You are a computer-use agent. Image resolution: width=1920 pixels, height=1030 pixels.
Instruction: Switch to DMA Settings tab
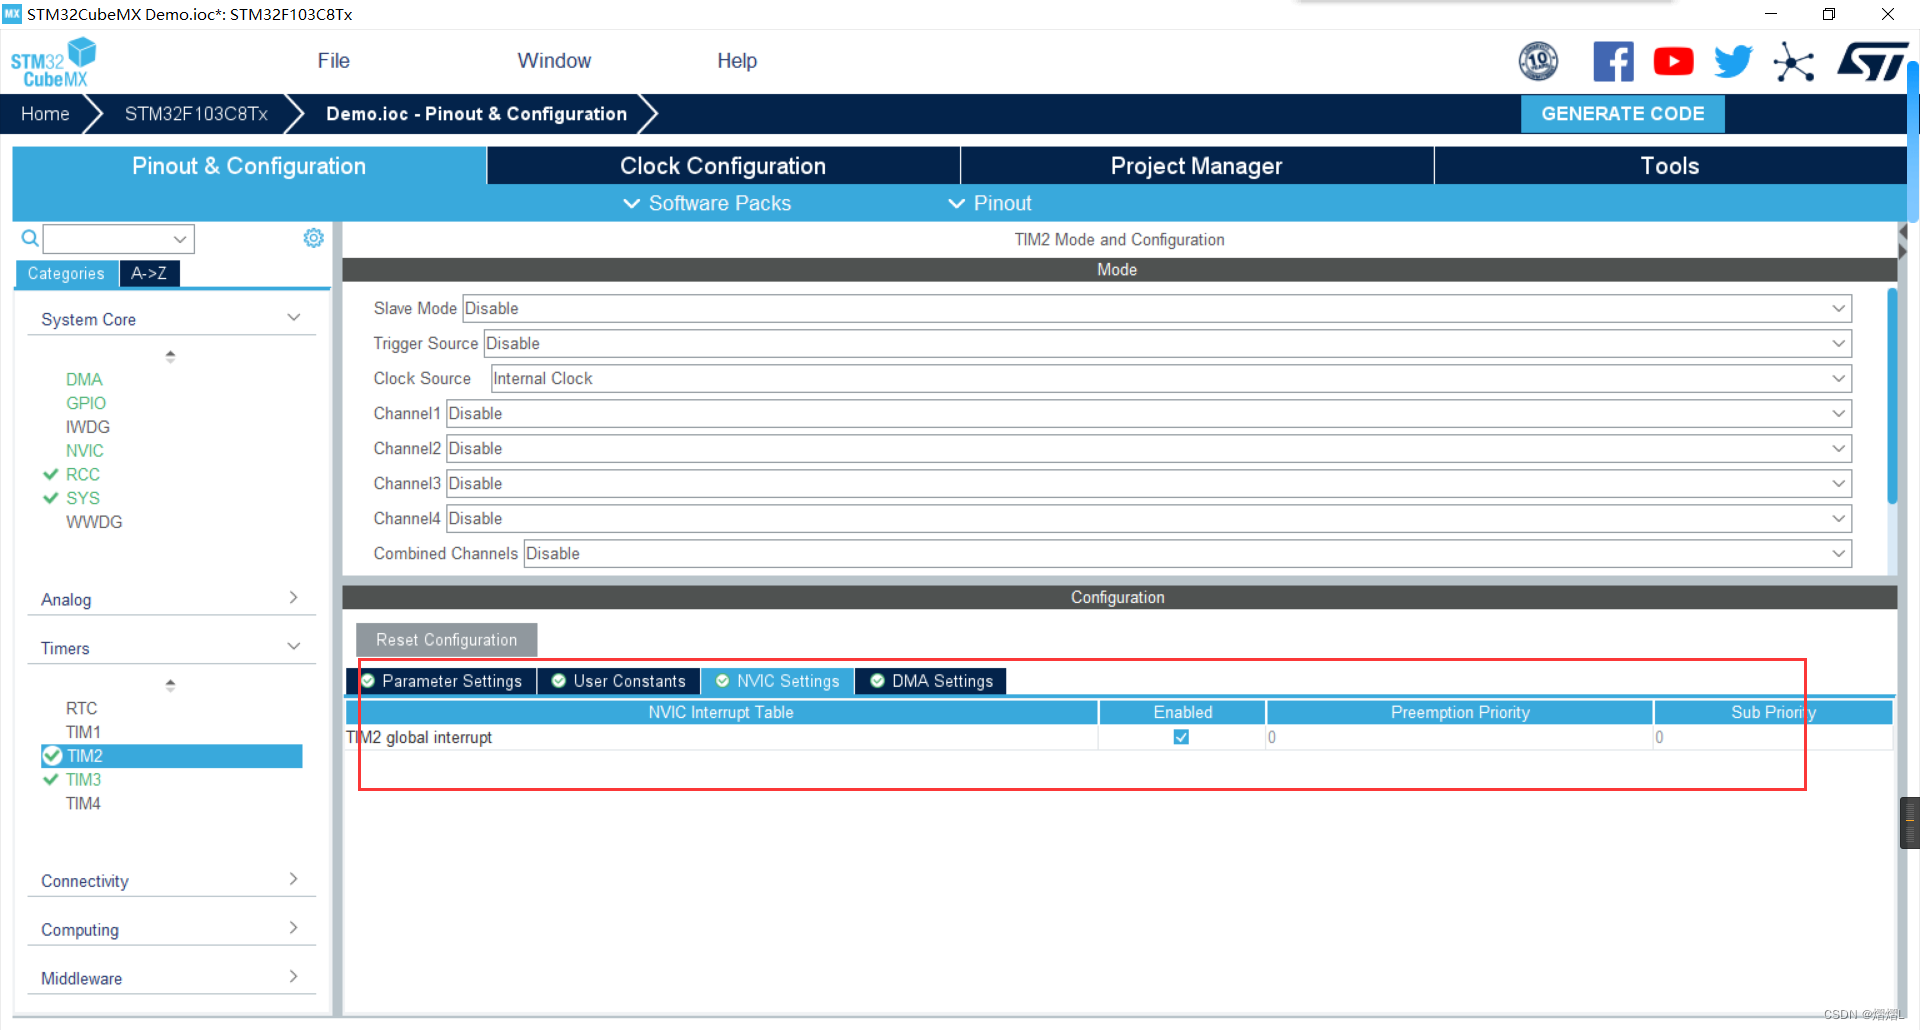click(931, 681)
